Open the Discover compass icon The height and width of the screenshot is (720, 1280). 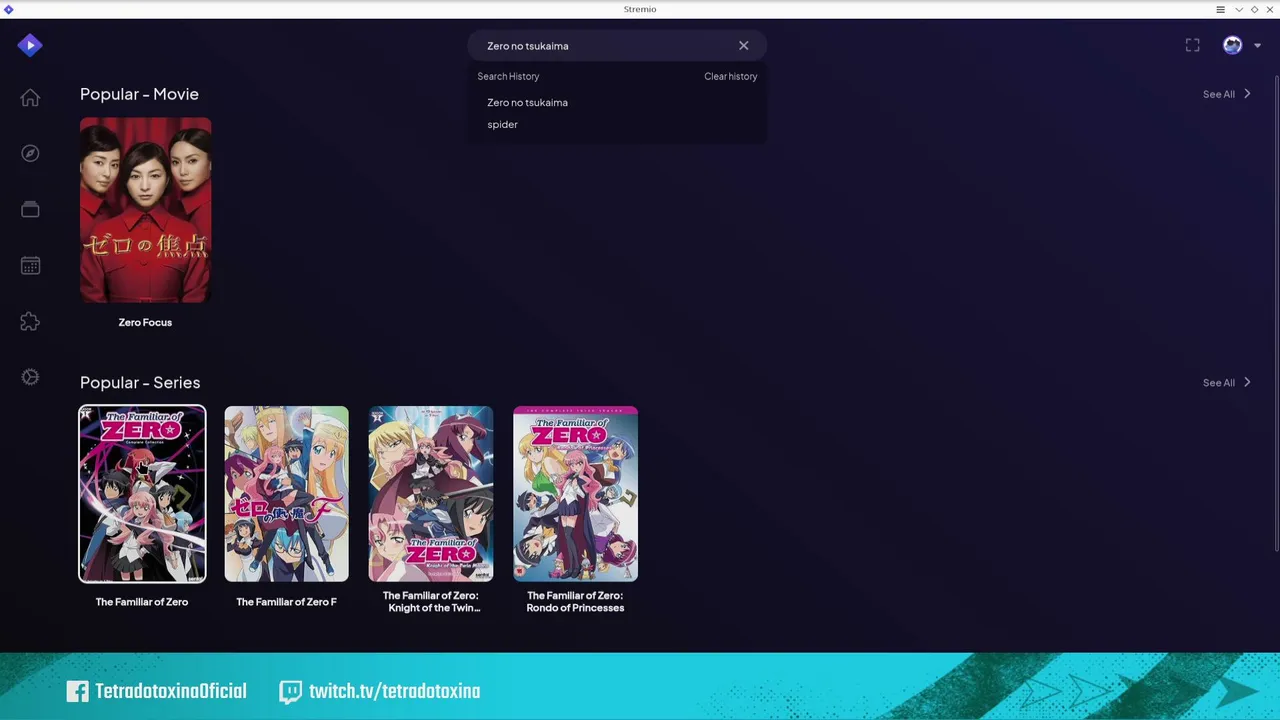pos(30,153)
